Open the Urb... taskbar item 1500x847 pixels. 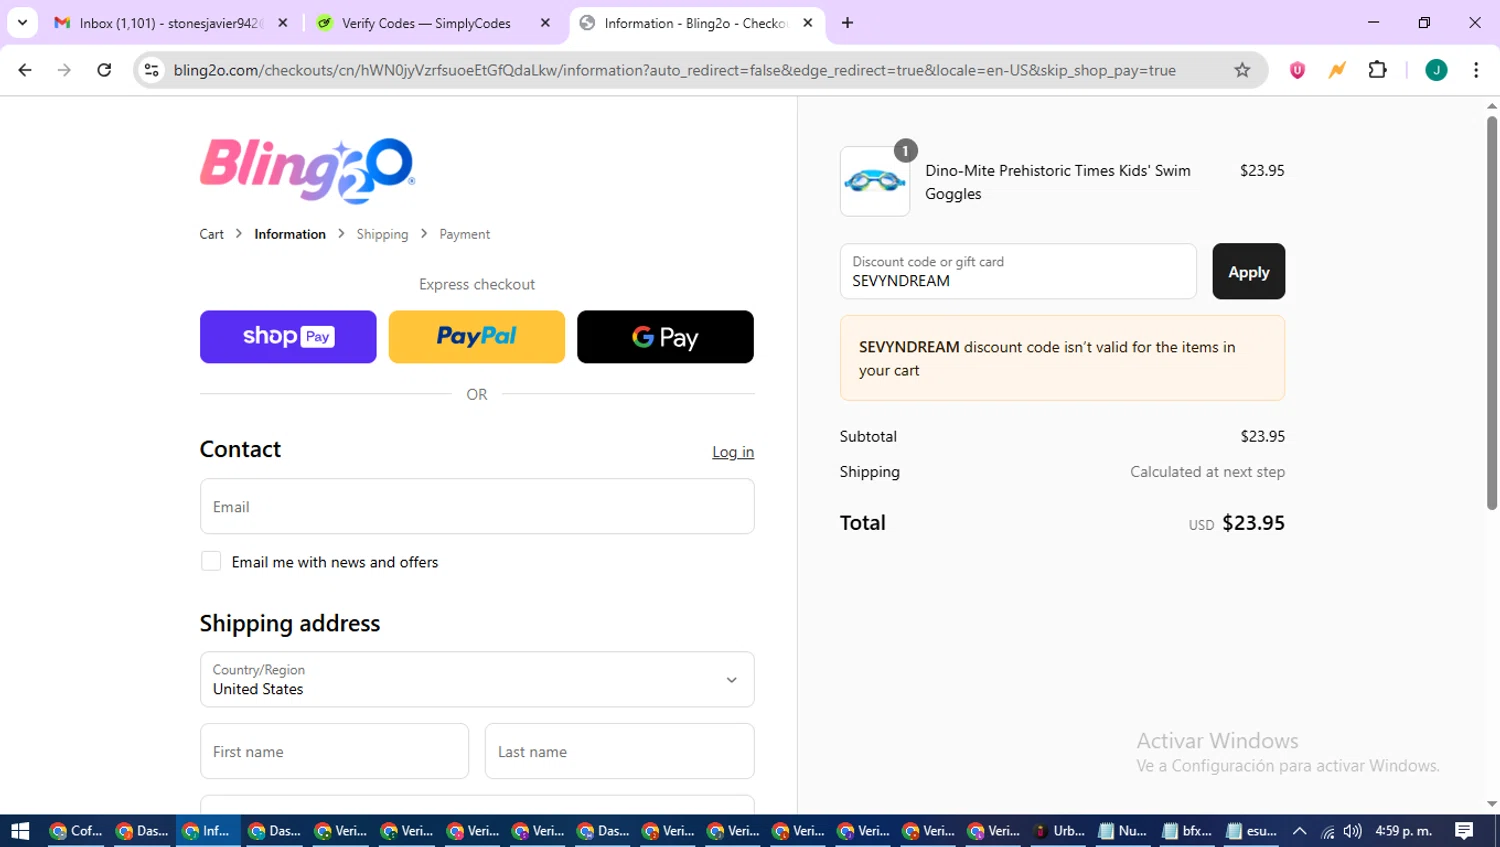pyautogui.click(x=1059, y=831)
